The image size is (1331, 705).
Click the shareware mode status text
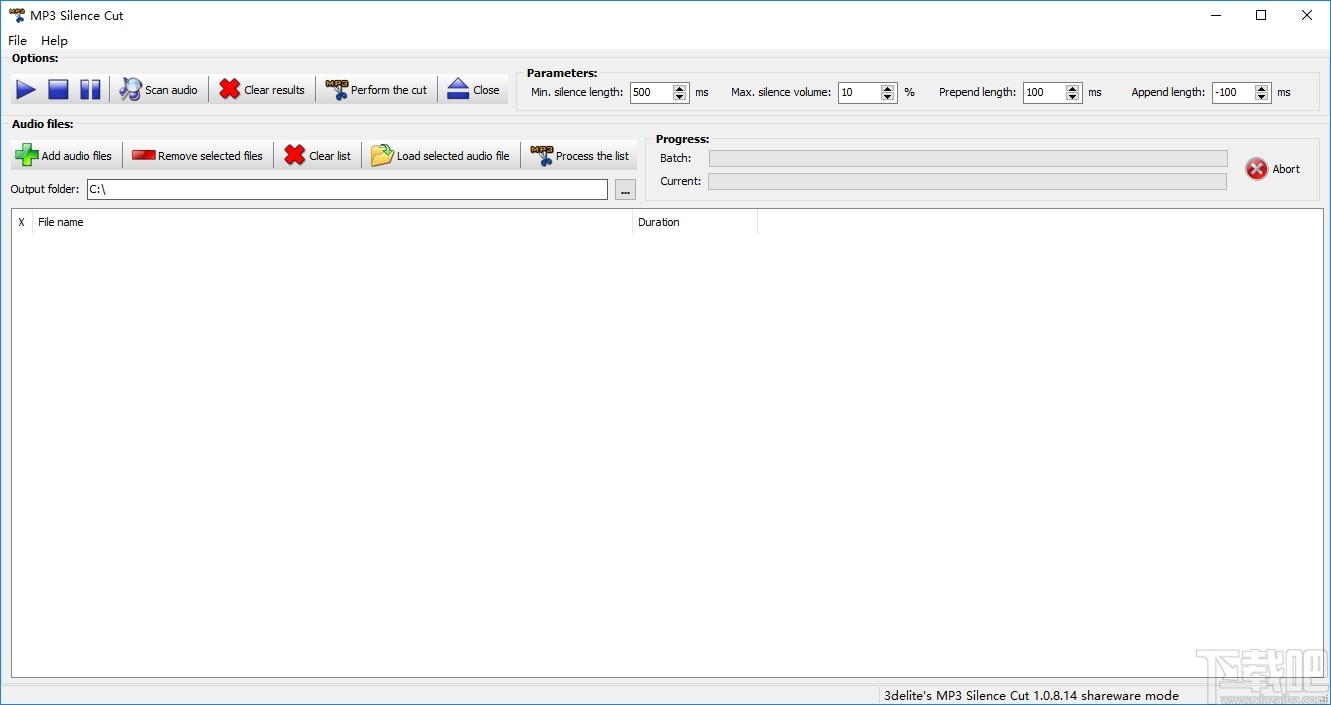pyautogui.click(x=1031, y=695)
